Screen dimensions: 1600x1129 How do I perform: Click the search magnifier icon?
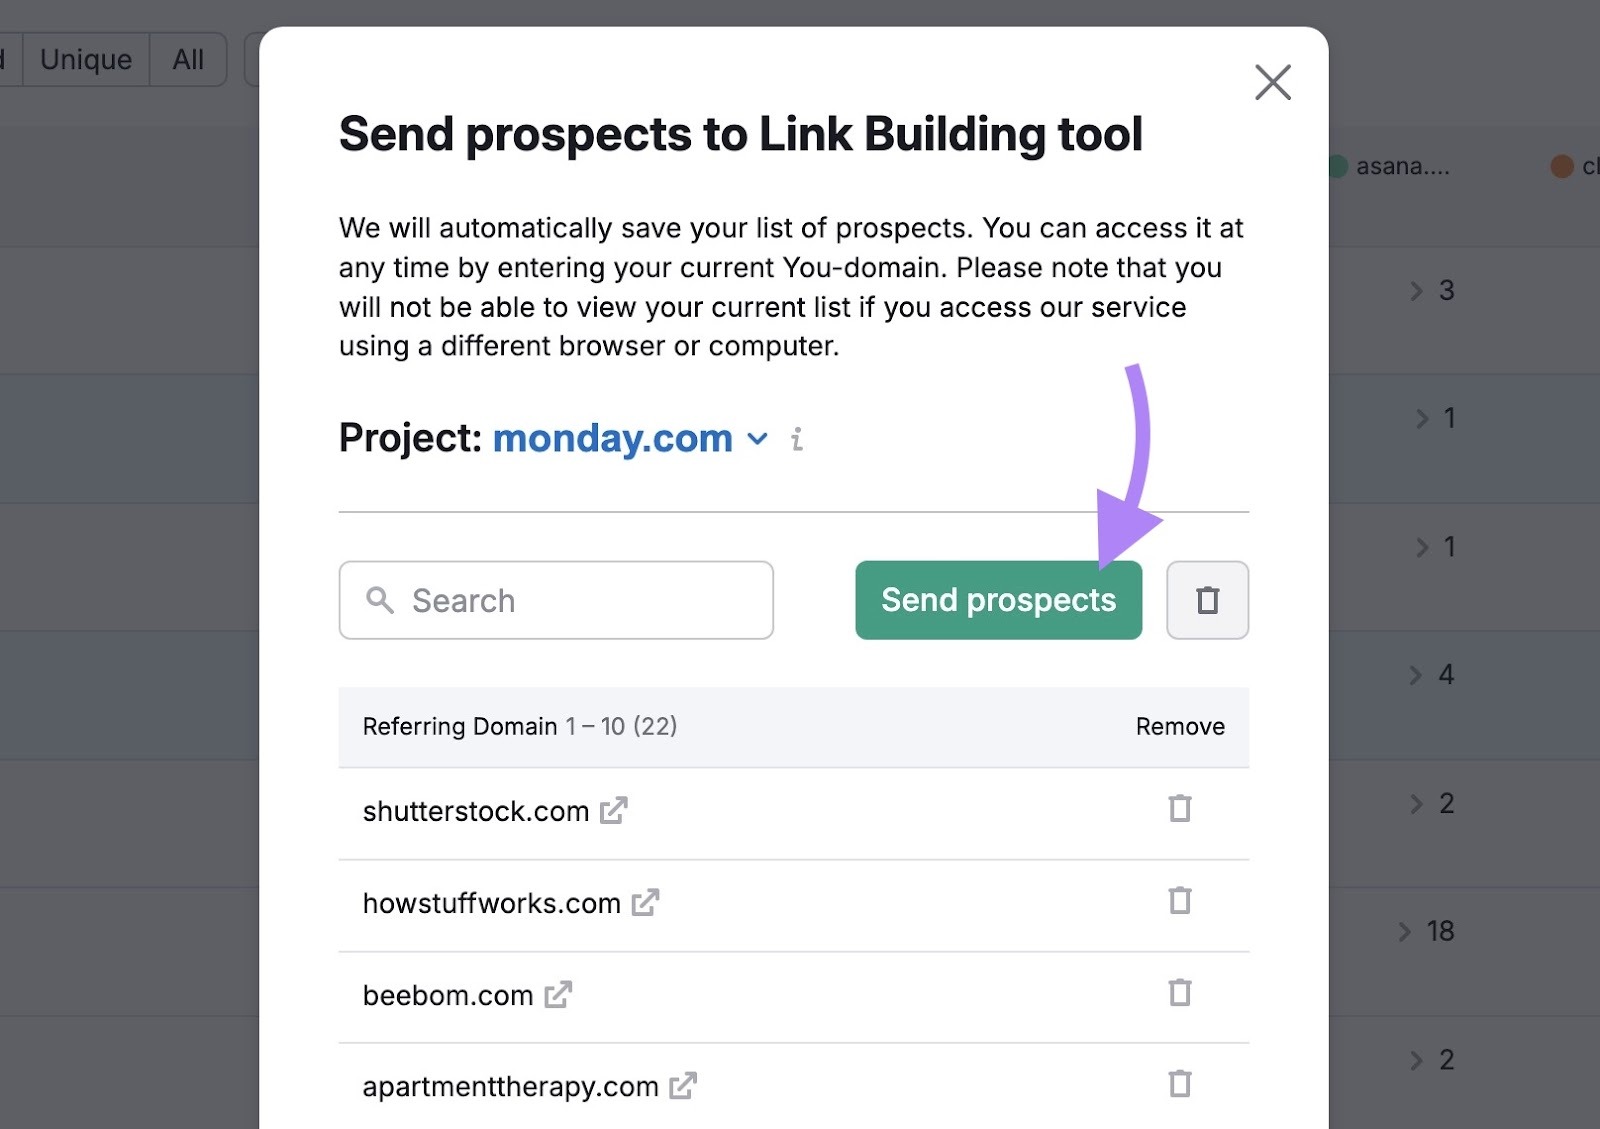point(380,600)
